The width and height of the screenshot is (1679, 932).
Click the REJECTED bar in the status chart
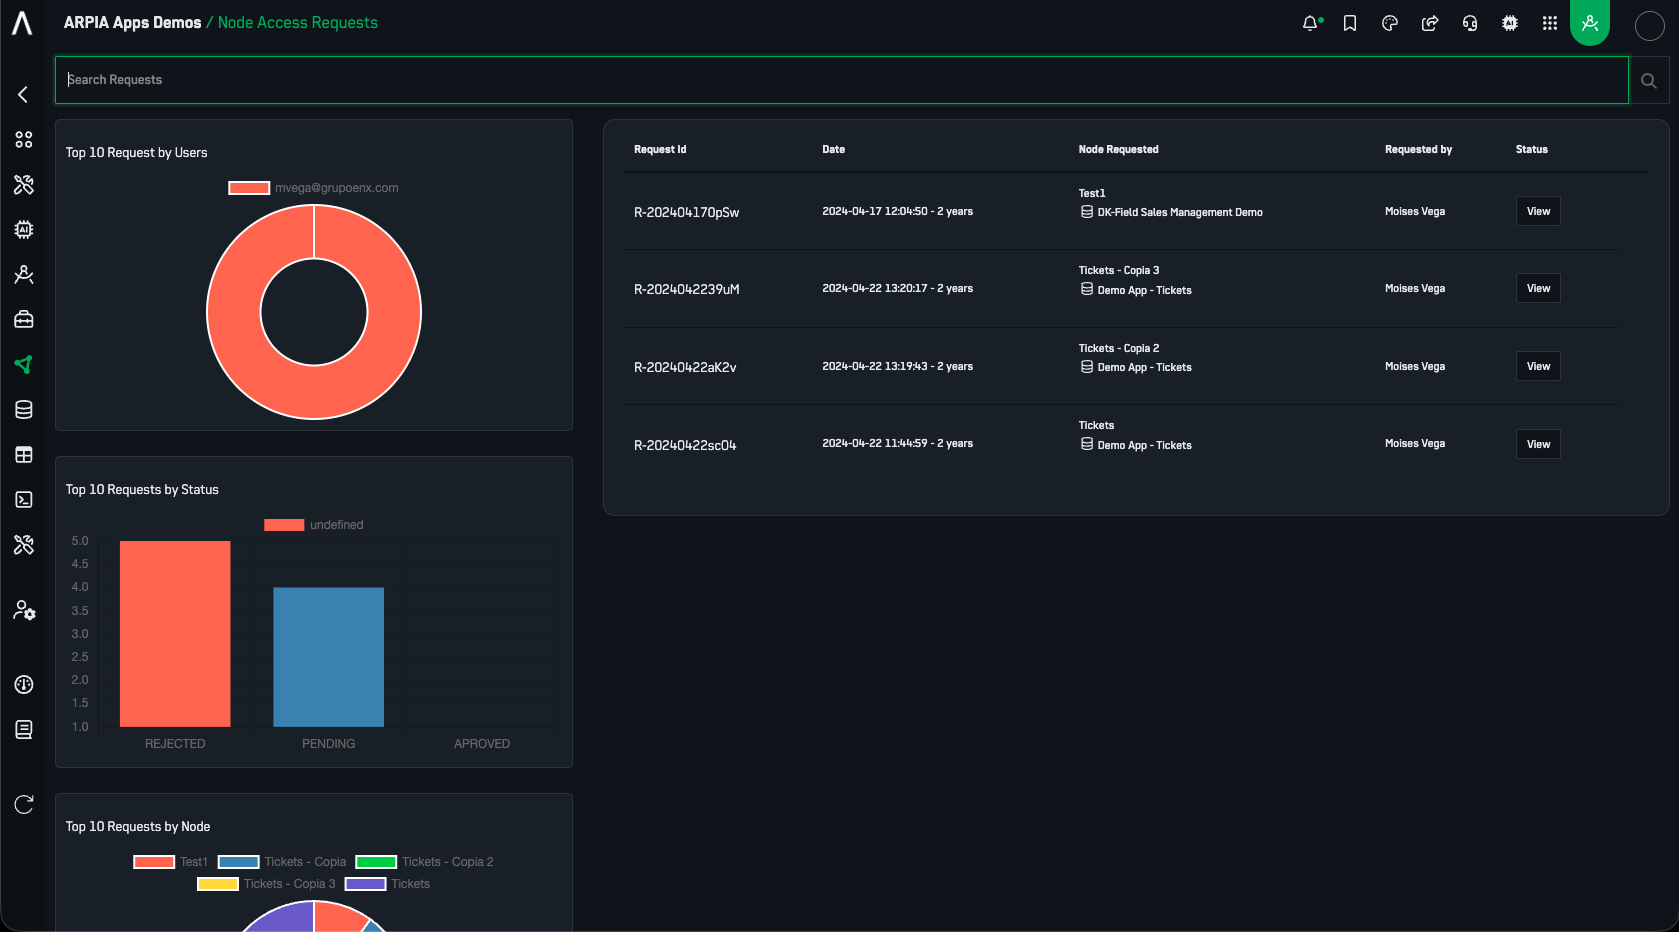click(175, 634)
